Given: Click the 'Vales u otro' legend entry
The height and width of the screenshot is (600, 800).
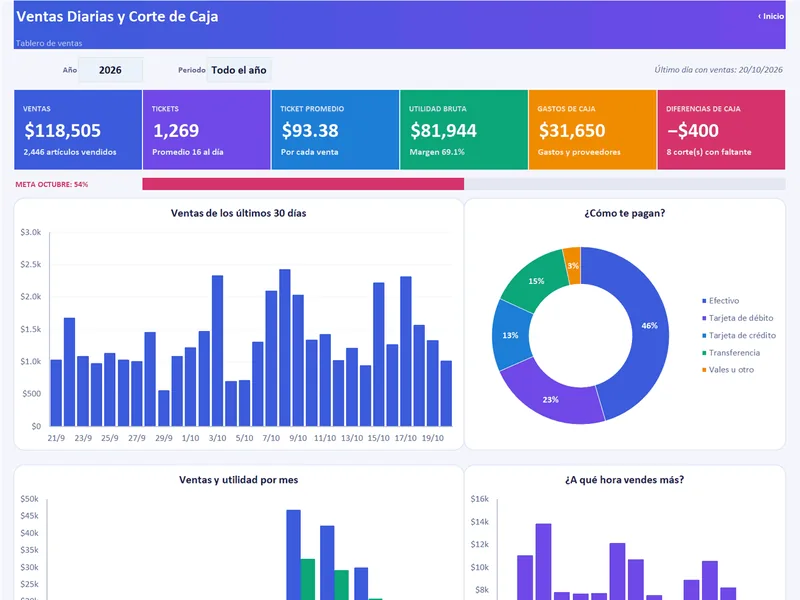Looking at the screenshot, I should coord(728,370).
